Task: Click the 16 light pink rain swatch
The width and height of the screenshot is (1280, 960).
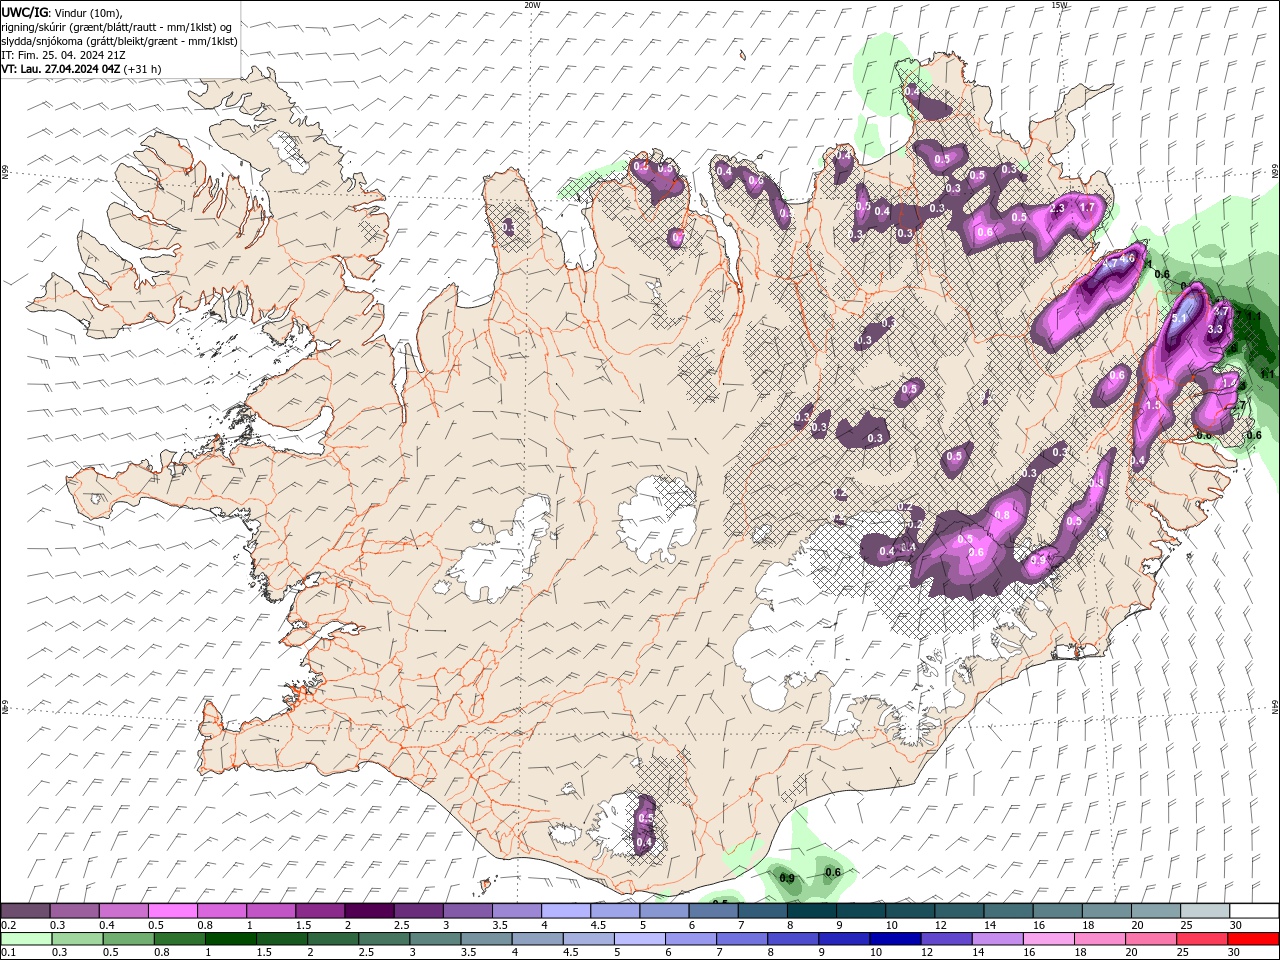Action: pyautogui.click(x=1047, y=939)
